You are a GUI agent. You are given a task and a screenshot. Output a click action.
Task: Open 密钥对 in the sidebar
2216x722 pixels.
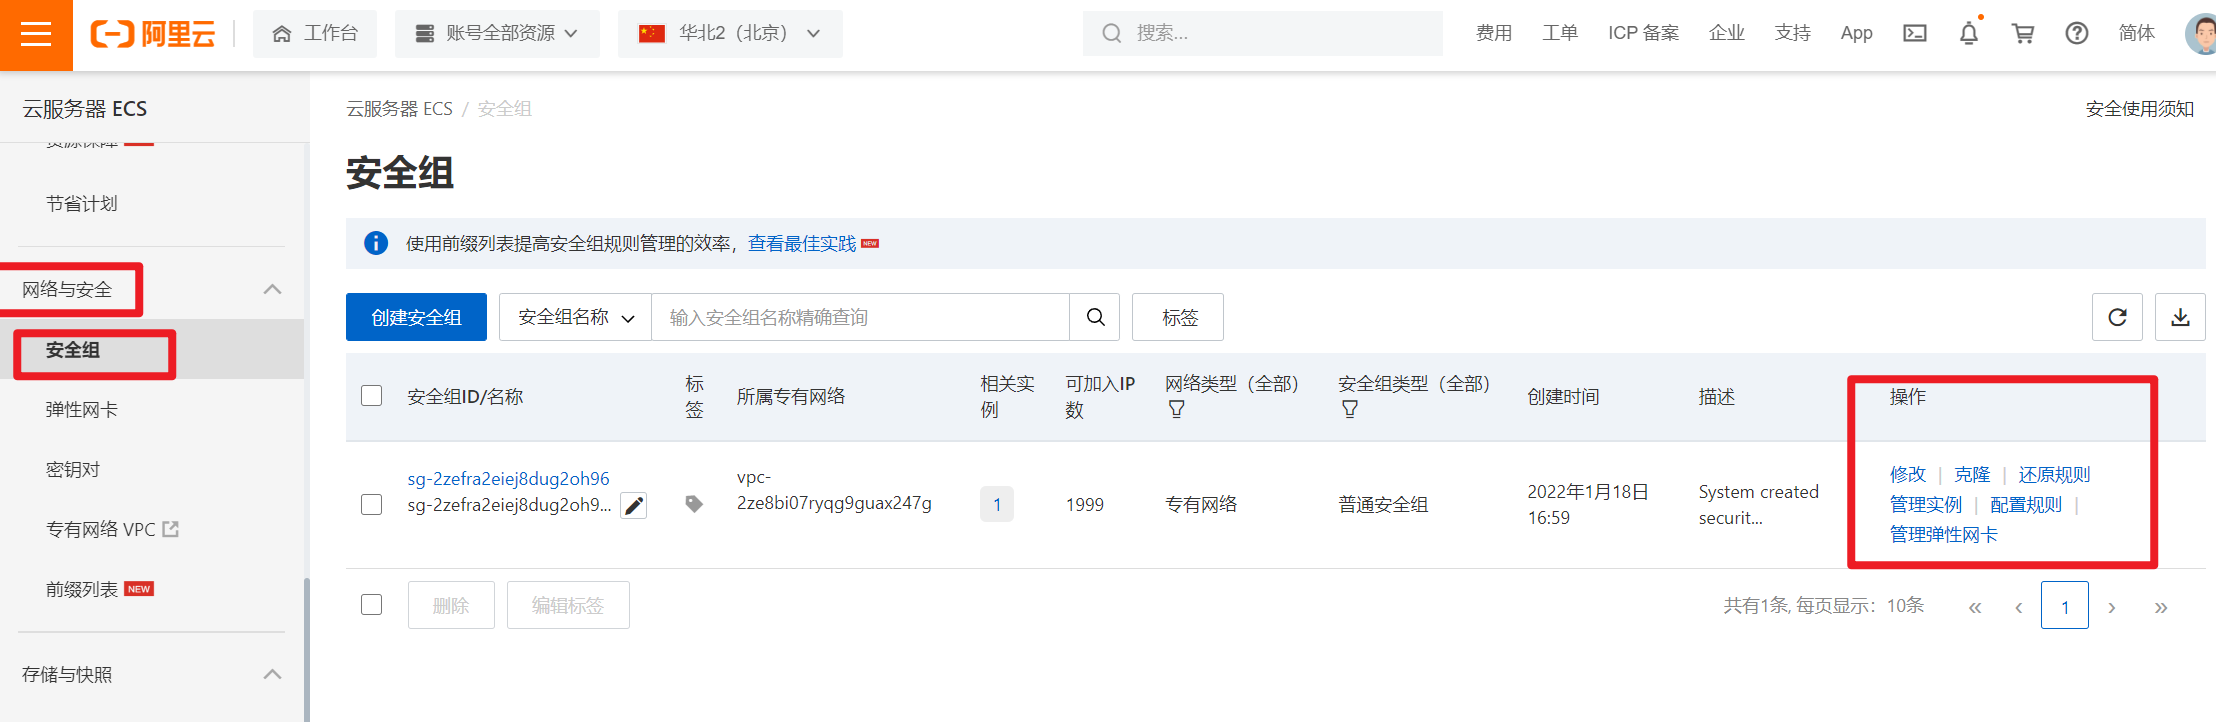73,470
